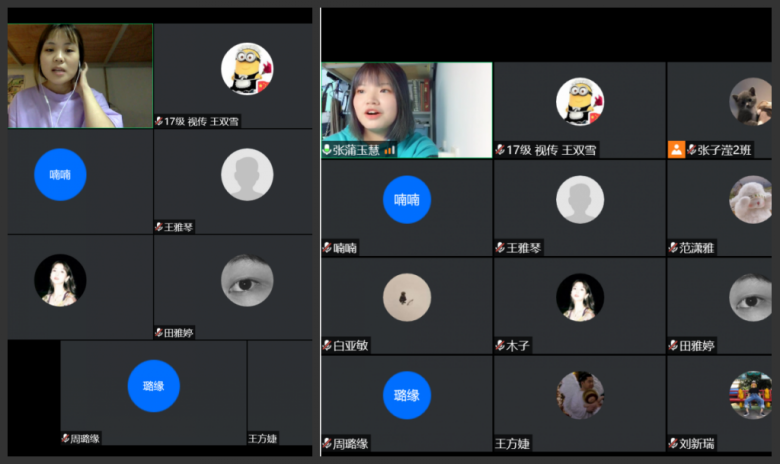
Task: Select the video of girl in purple shirt
Action: 80,76
